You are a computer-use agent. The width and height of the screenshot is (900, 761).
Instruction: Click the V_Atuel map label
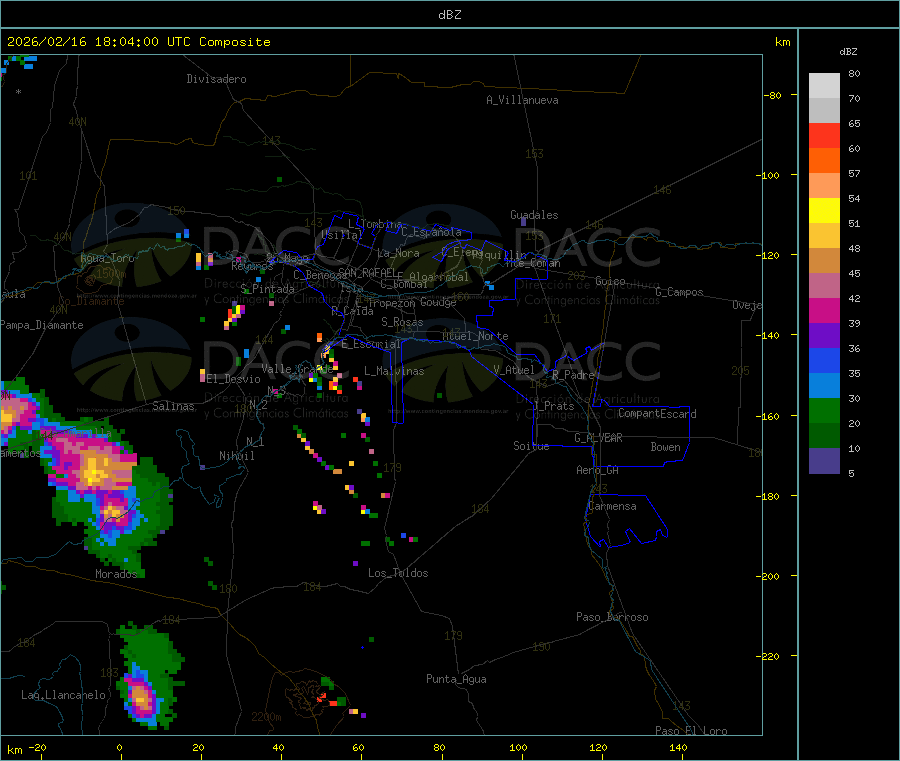[514, 370]
